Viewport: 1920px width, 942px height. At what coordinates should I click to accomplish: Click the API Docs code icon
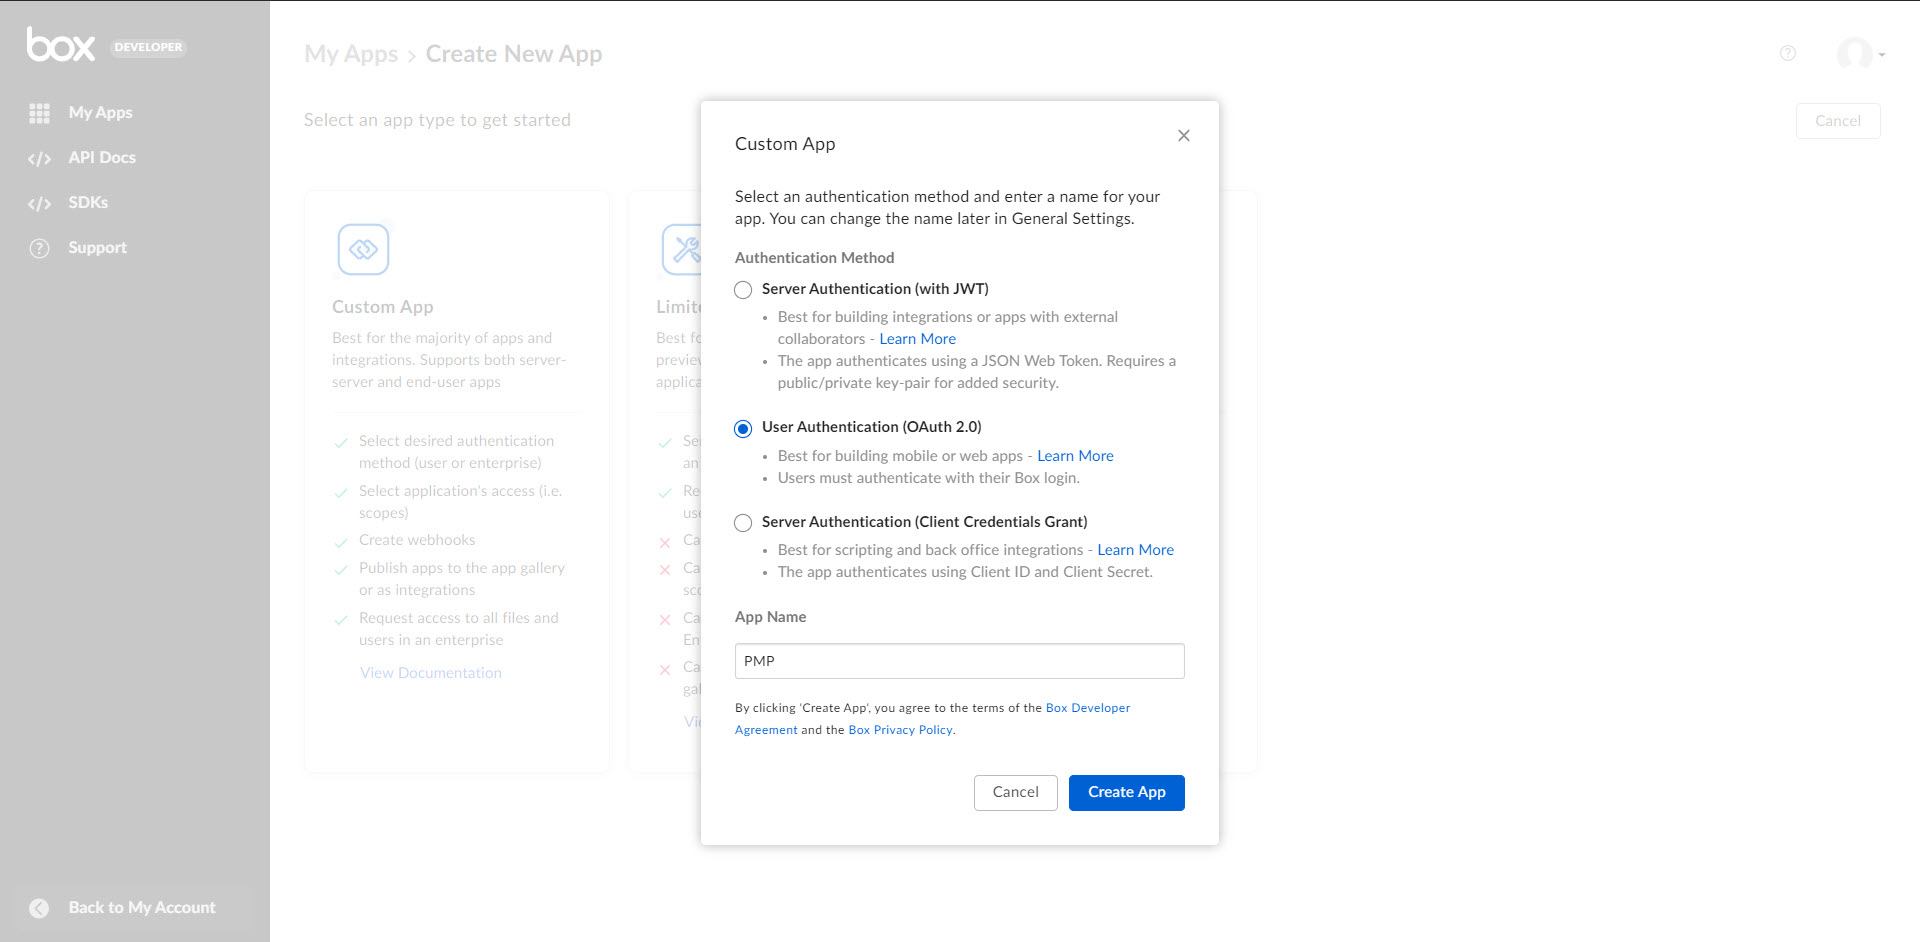click(39, 158)
